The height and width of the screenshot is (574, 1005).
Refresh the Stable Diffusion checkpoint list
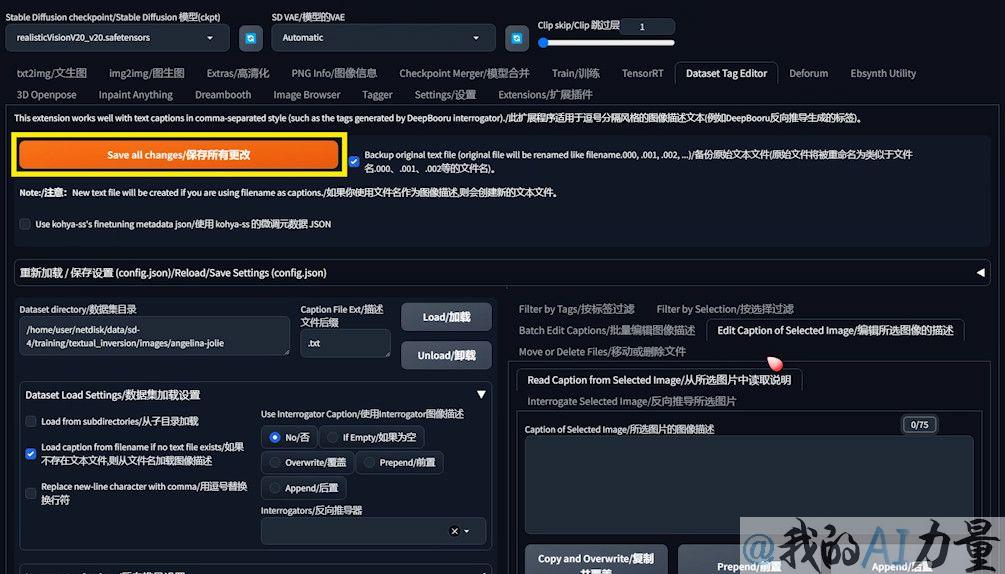(x=251, y=38)
